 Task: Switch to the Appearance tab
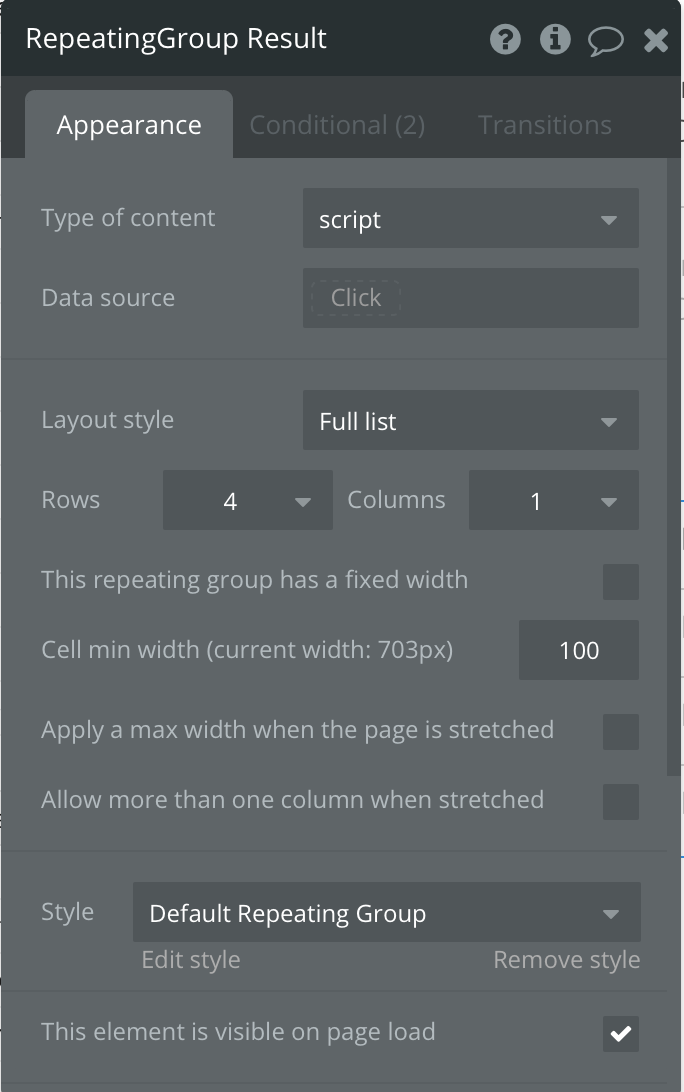(129, 125)
